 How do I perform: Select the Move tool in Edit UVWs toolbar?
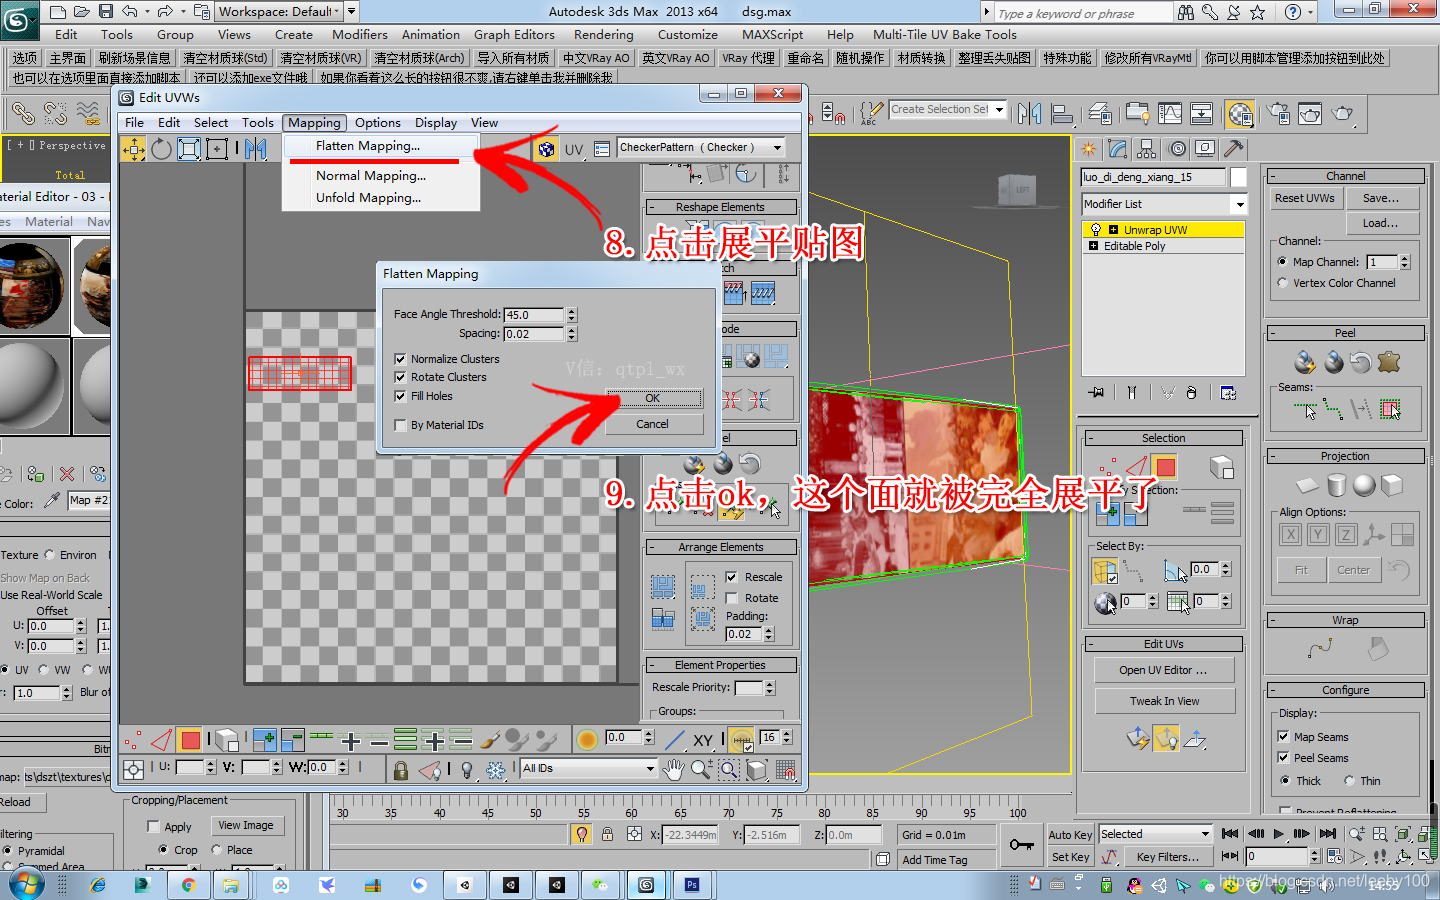[133, 149]
